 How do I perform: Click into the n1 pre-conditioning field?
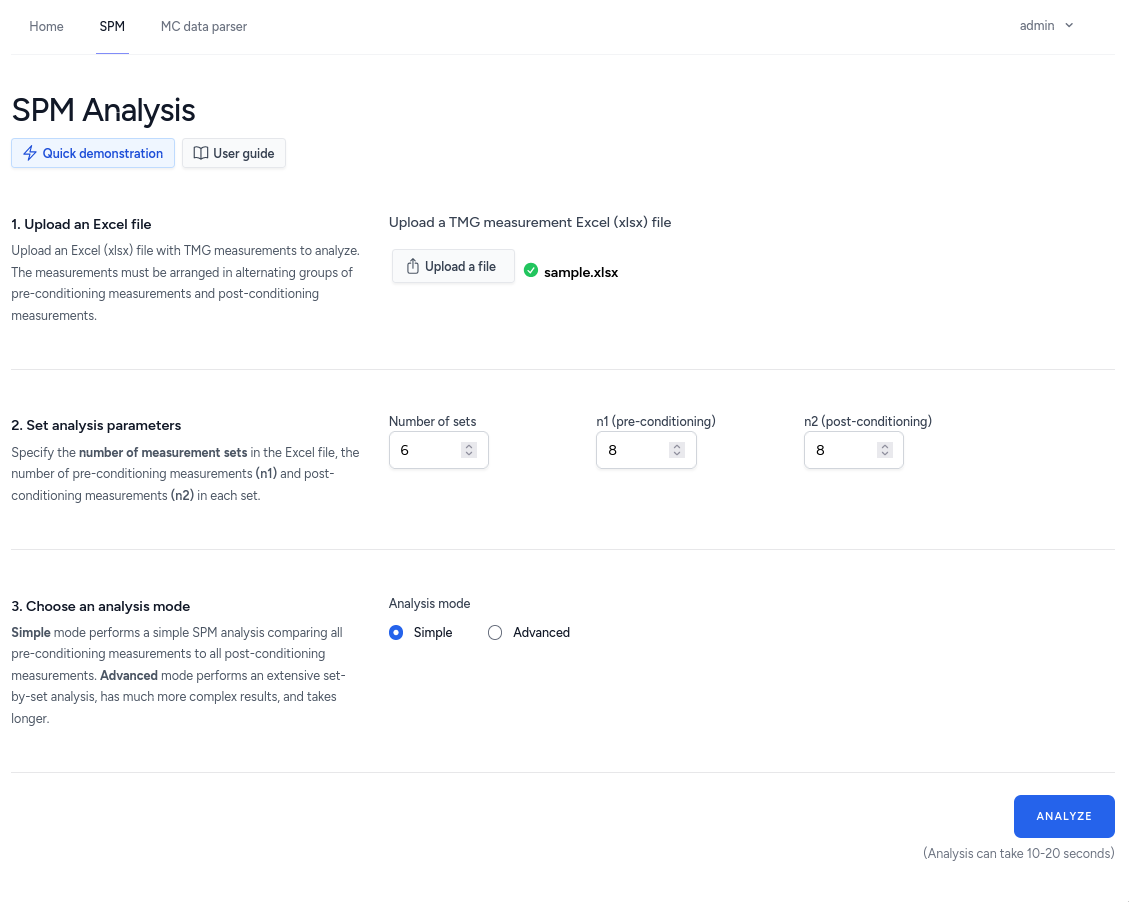coord(633,450)
